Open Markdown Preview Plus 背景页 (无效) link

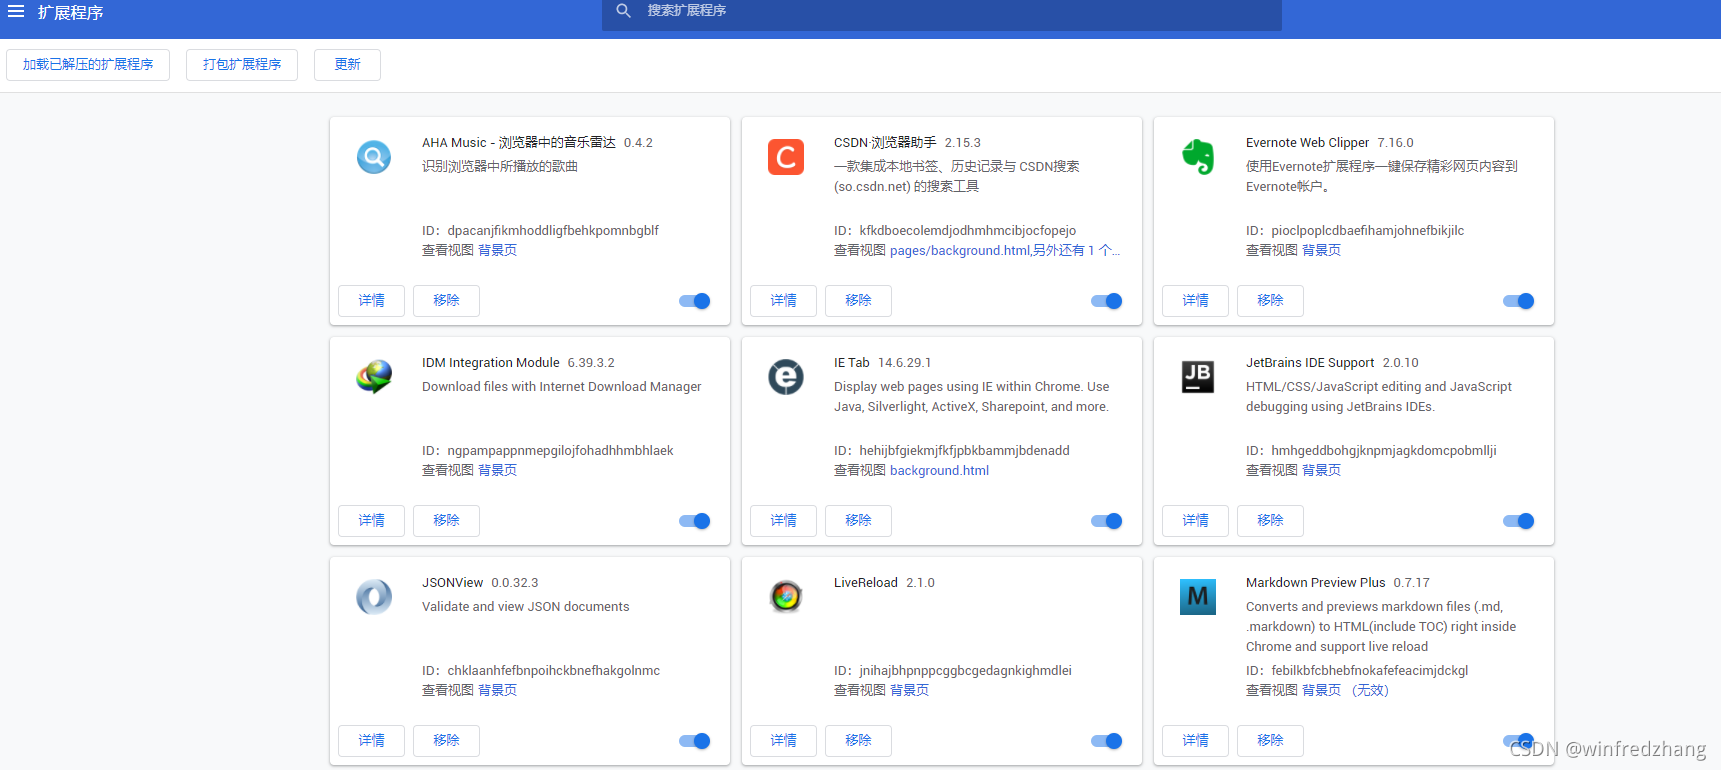1345,691
